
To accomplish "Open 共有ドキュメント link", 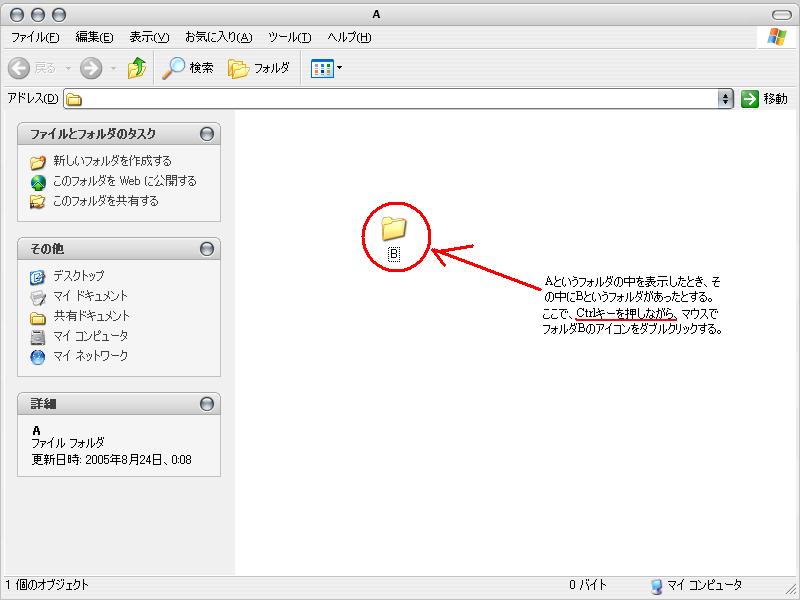I will [x=92, y=316].
